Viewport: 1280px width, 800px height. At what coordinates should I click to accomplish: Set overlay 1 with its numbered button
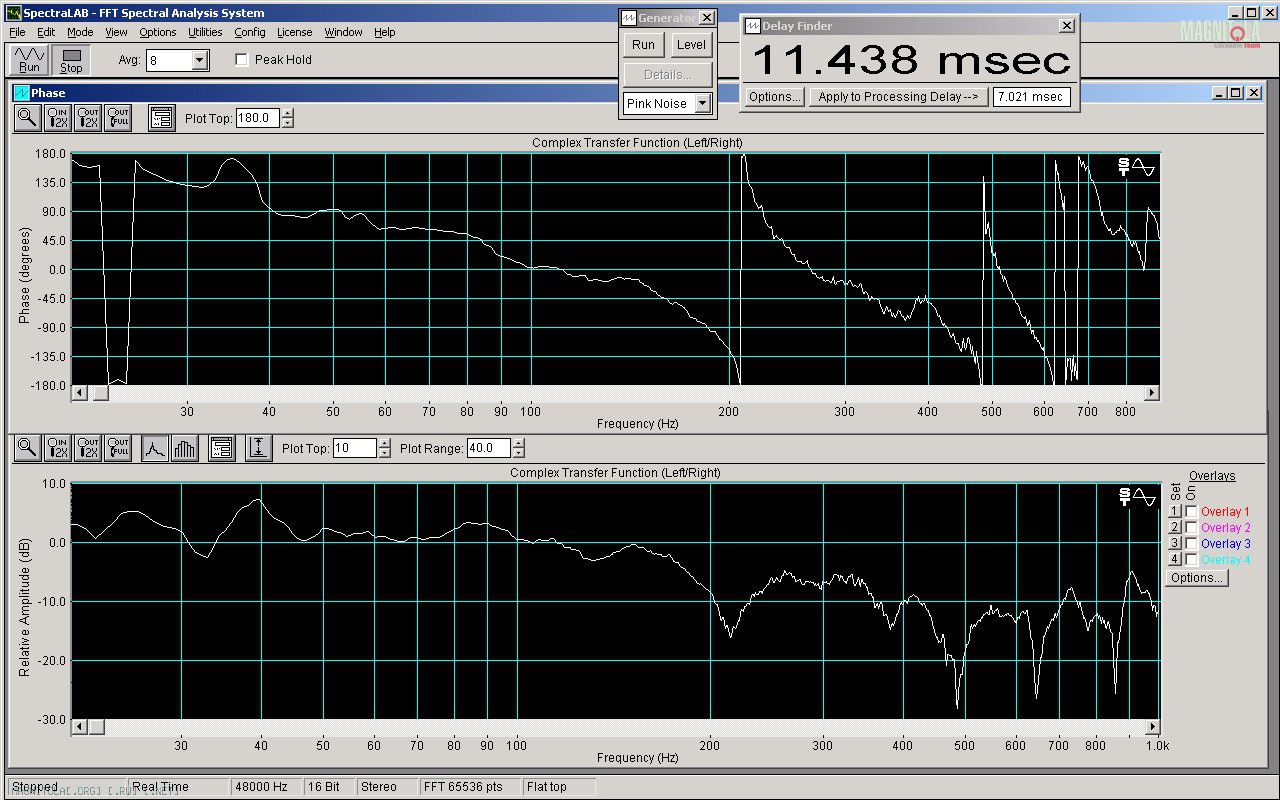(x=1176, y=512)
